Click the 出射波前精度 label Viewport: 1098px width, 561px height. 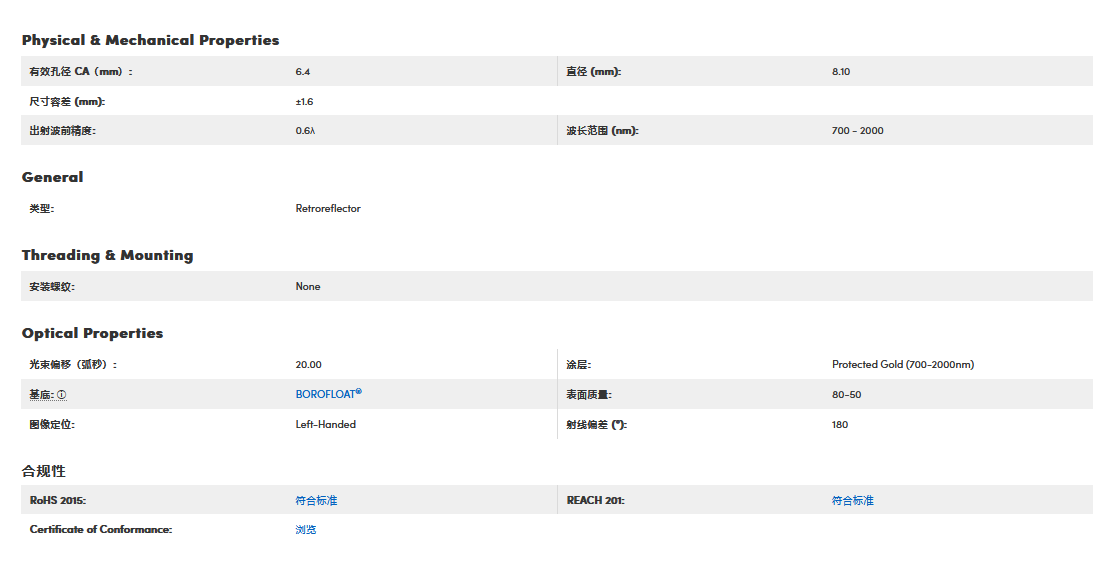(62, 130)
